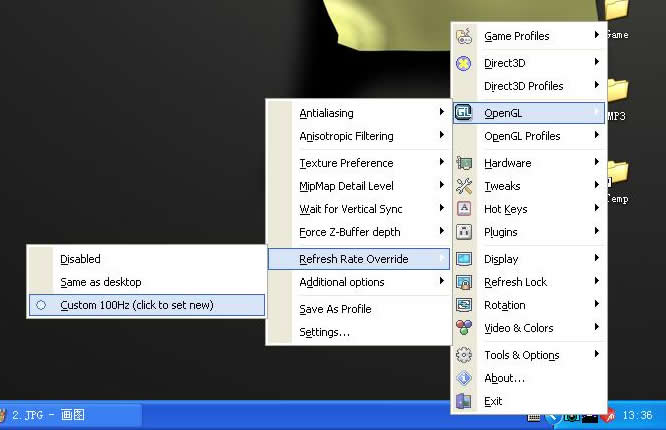This screenshot has width=666, height=430.
Task: Click the Game Profiles gamepad icon
Action: (x=464, y=36)
